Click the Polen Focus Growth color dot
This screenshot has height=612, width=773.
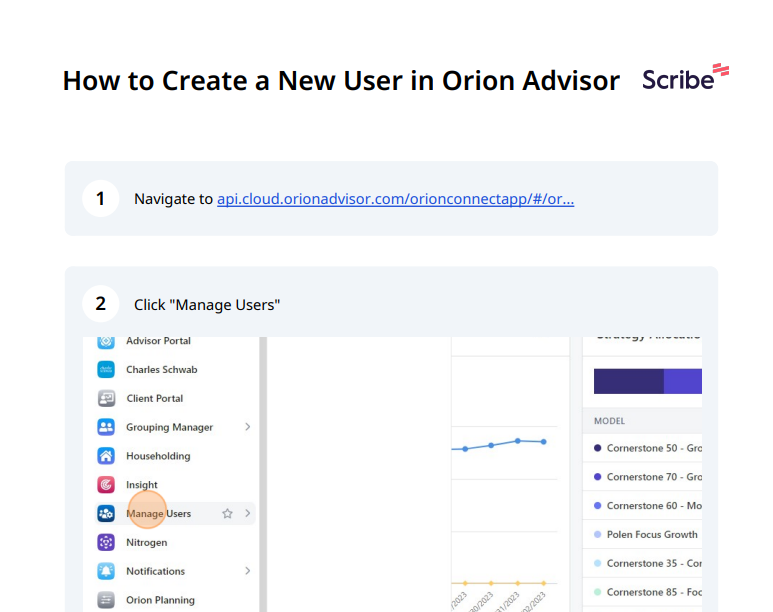point(597,535)
